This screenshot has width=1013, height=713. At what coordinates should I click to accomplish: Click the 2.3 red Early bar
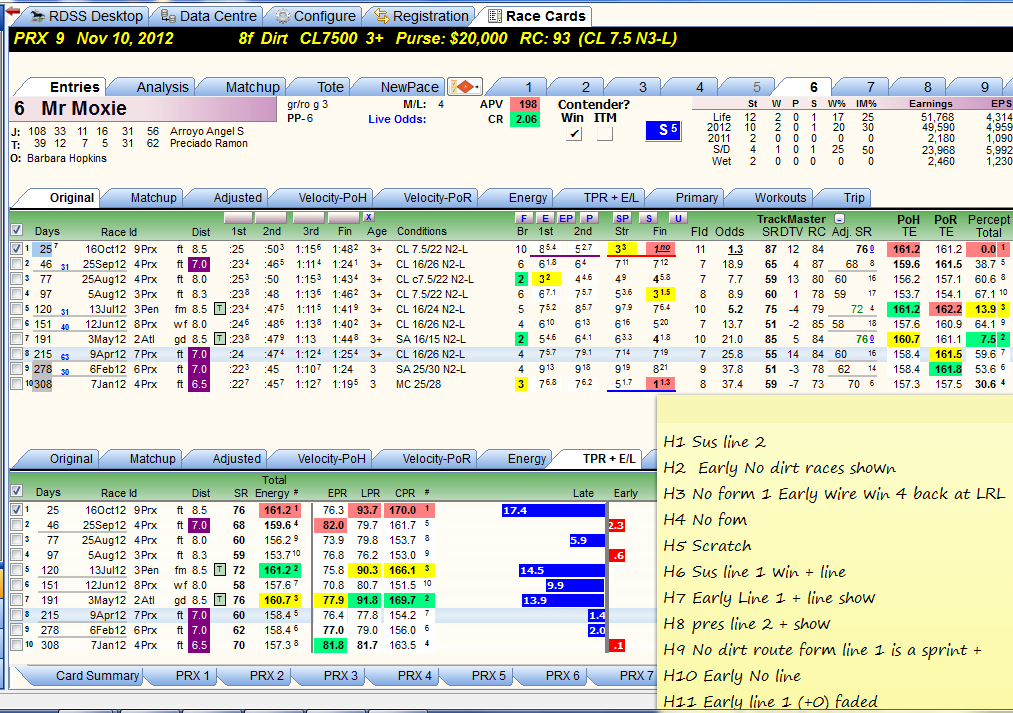coord(616,525)
